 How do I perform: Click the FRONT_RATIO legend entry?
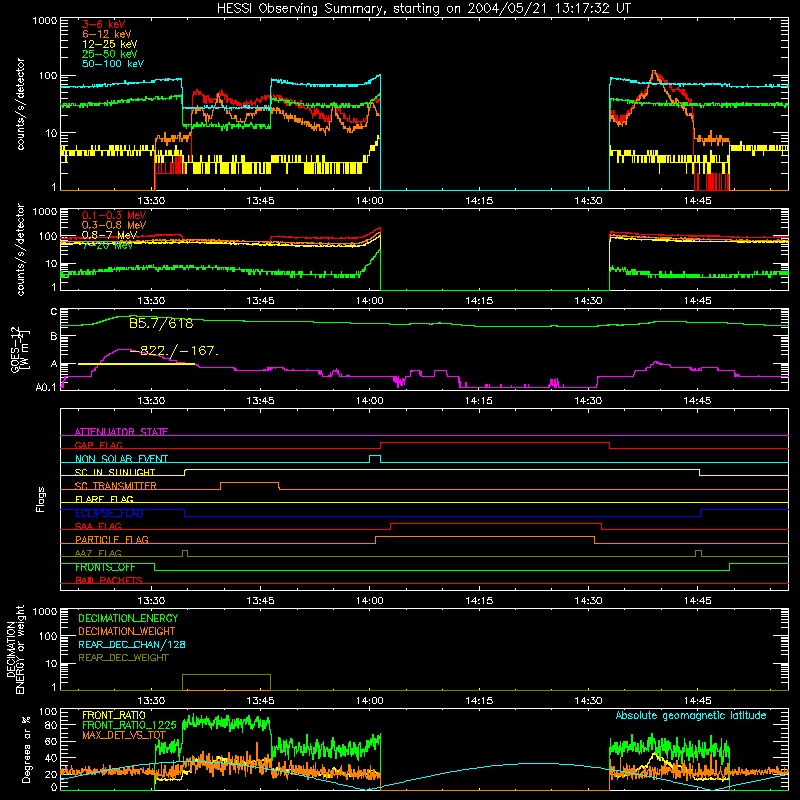114,715
